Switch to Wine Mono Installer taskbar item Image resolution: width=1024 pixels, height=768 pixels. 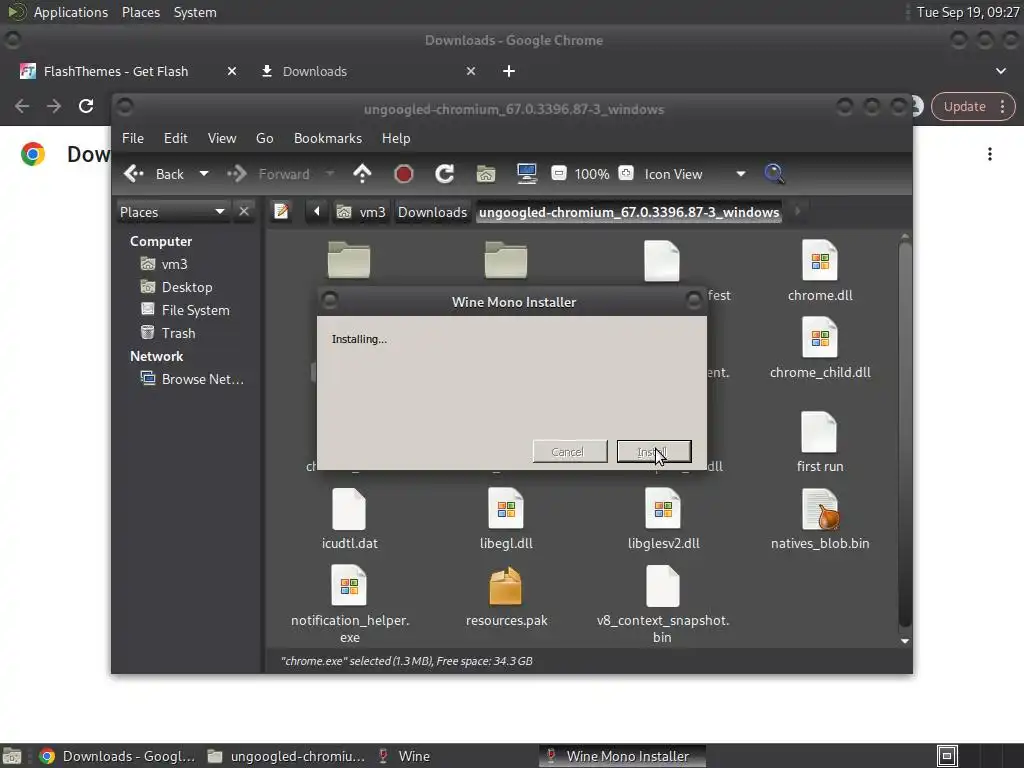pos(621,756)
